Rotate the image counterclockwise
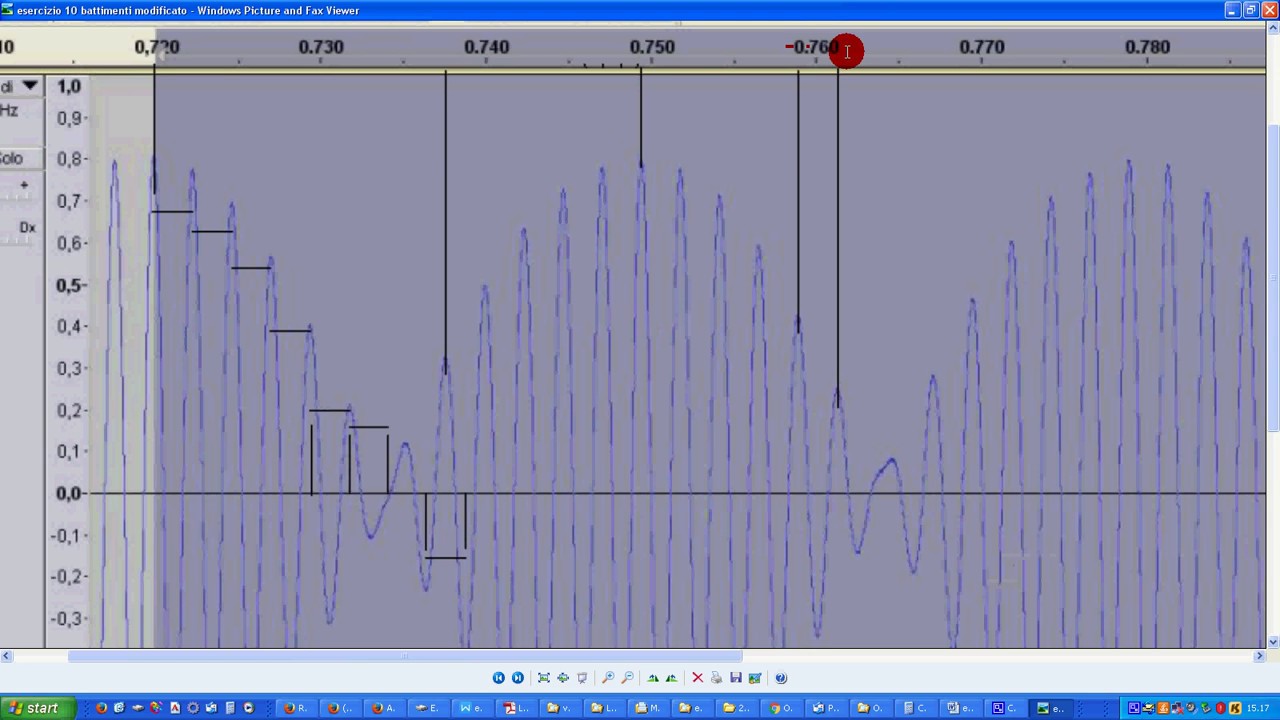The image size is (1280, 720). [x=671, y=678]
